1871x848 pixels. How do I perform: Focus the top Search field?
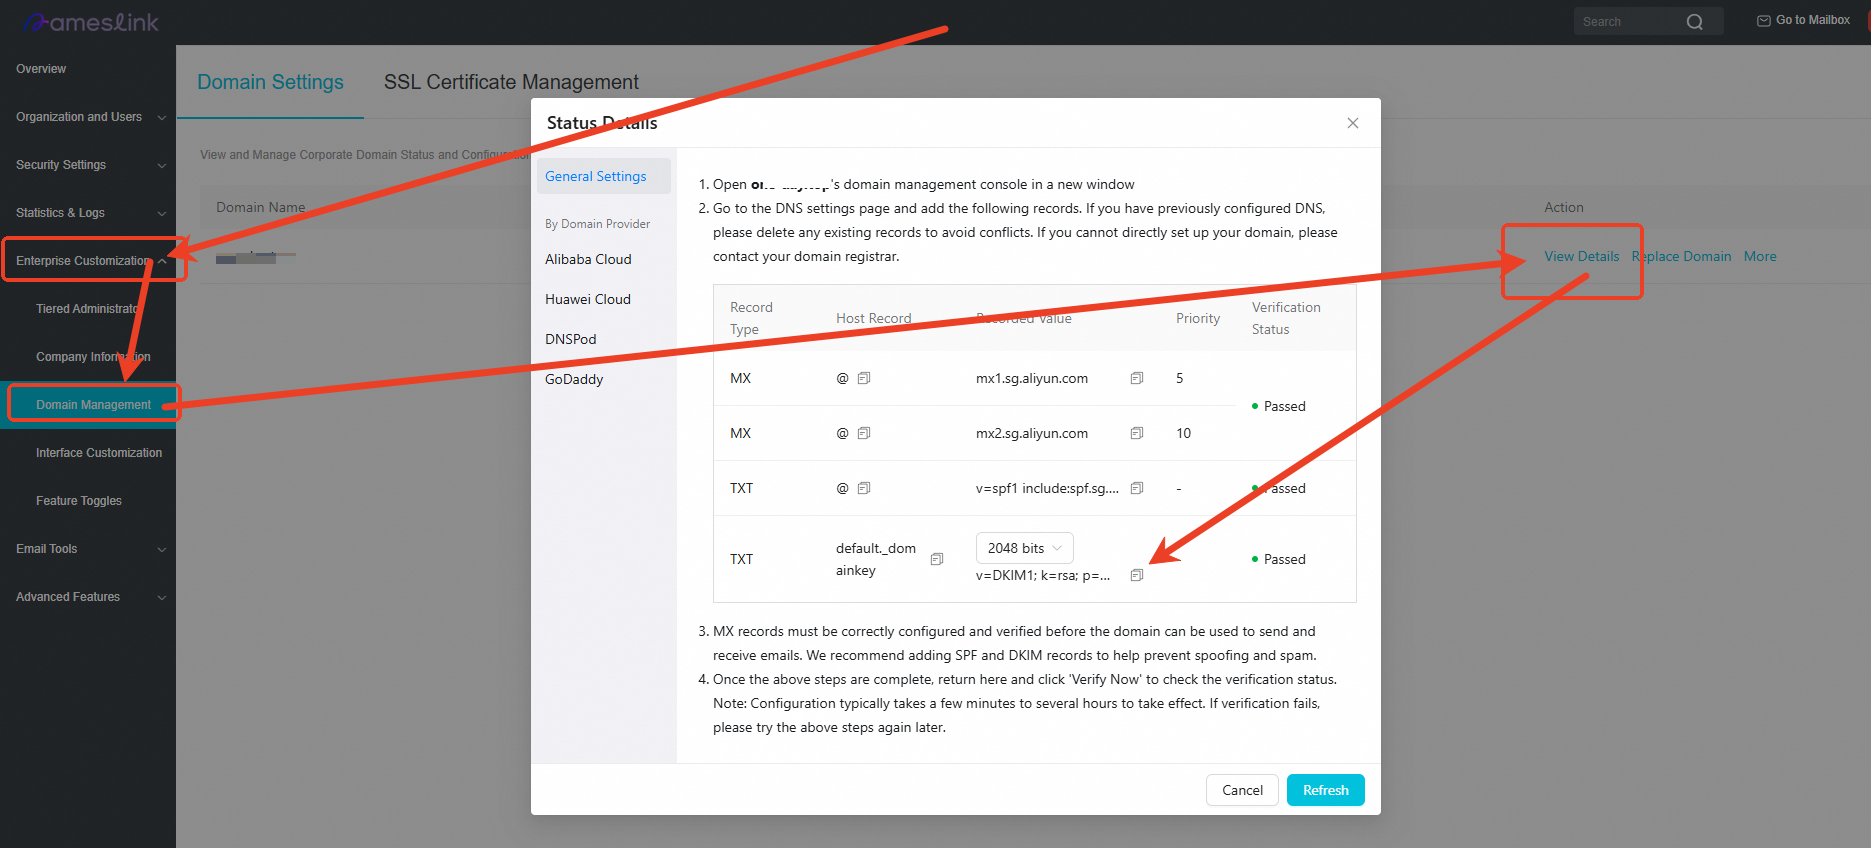click(x=1630, y=22)
